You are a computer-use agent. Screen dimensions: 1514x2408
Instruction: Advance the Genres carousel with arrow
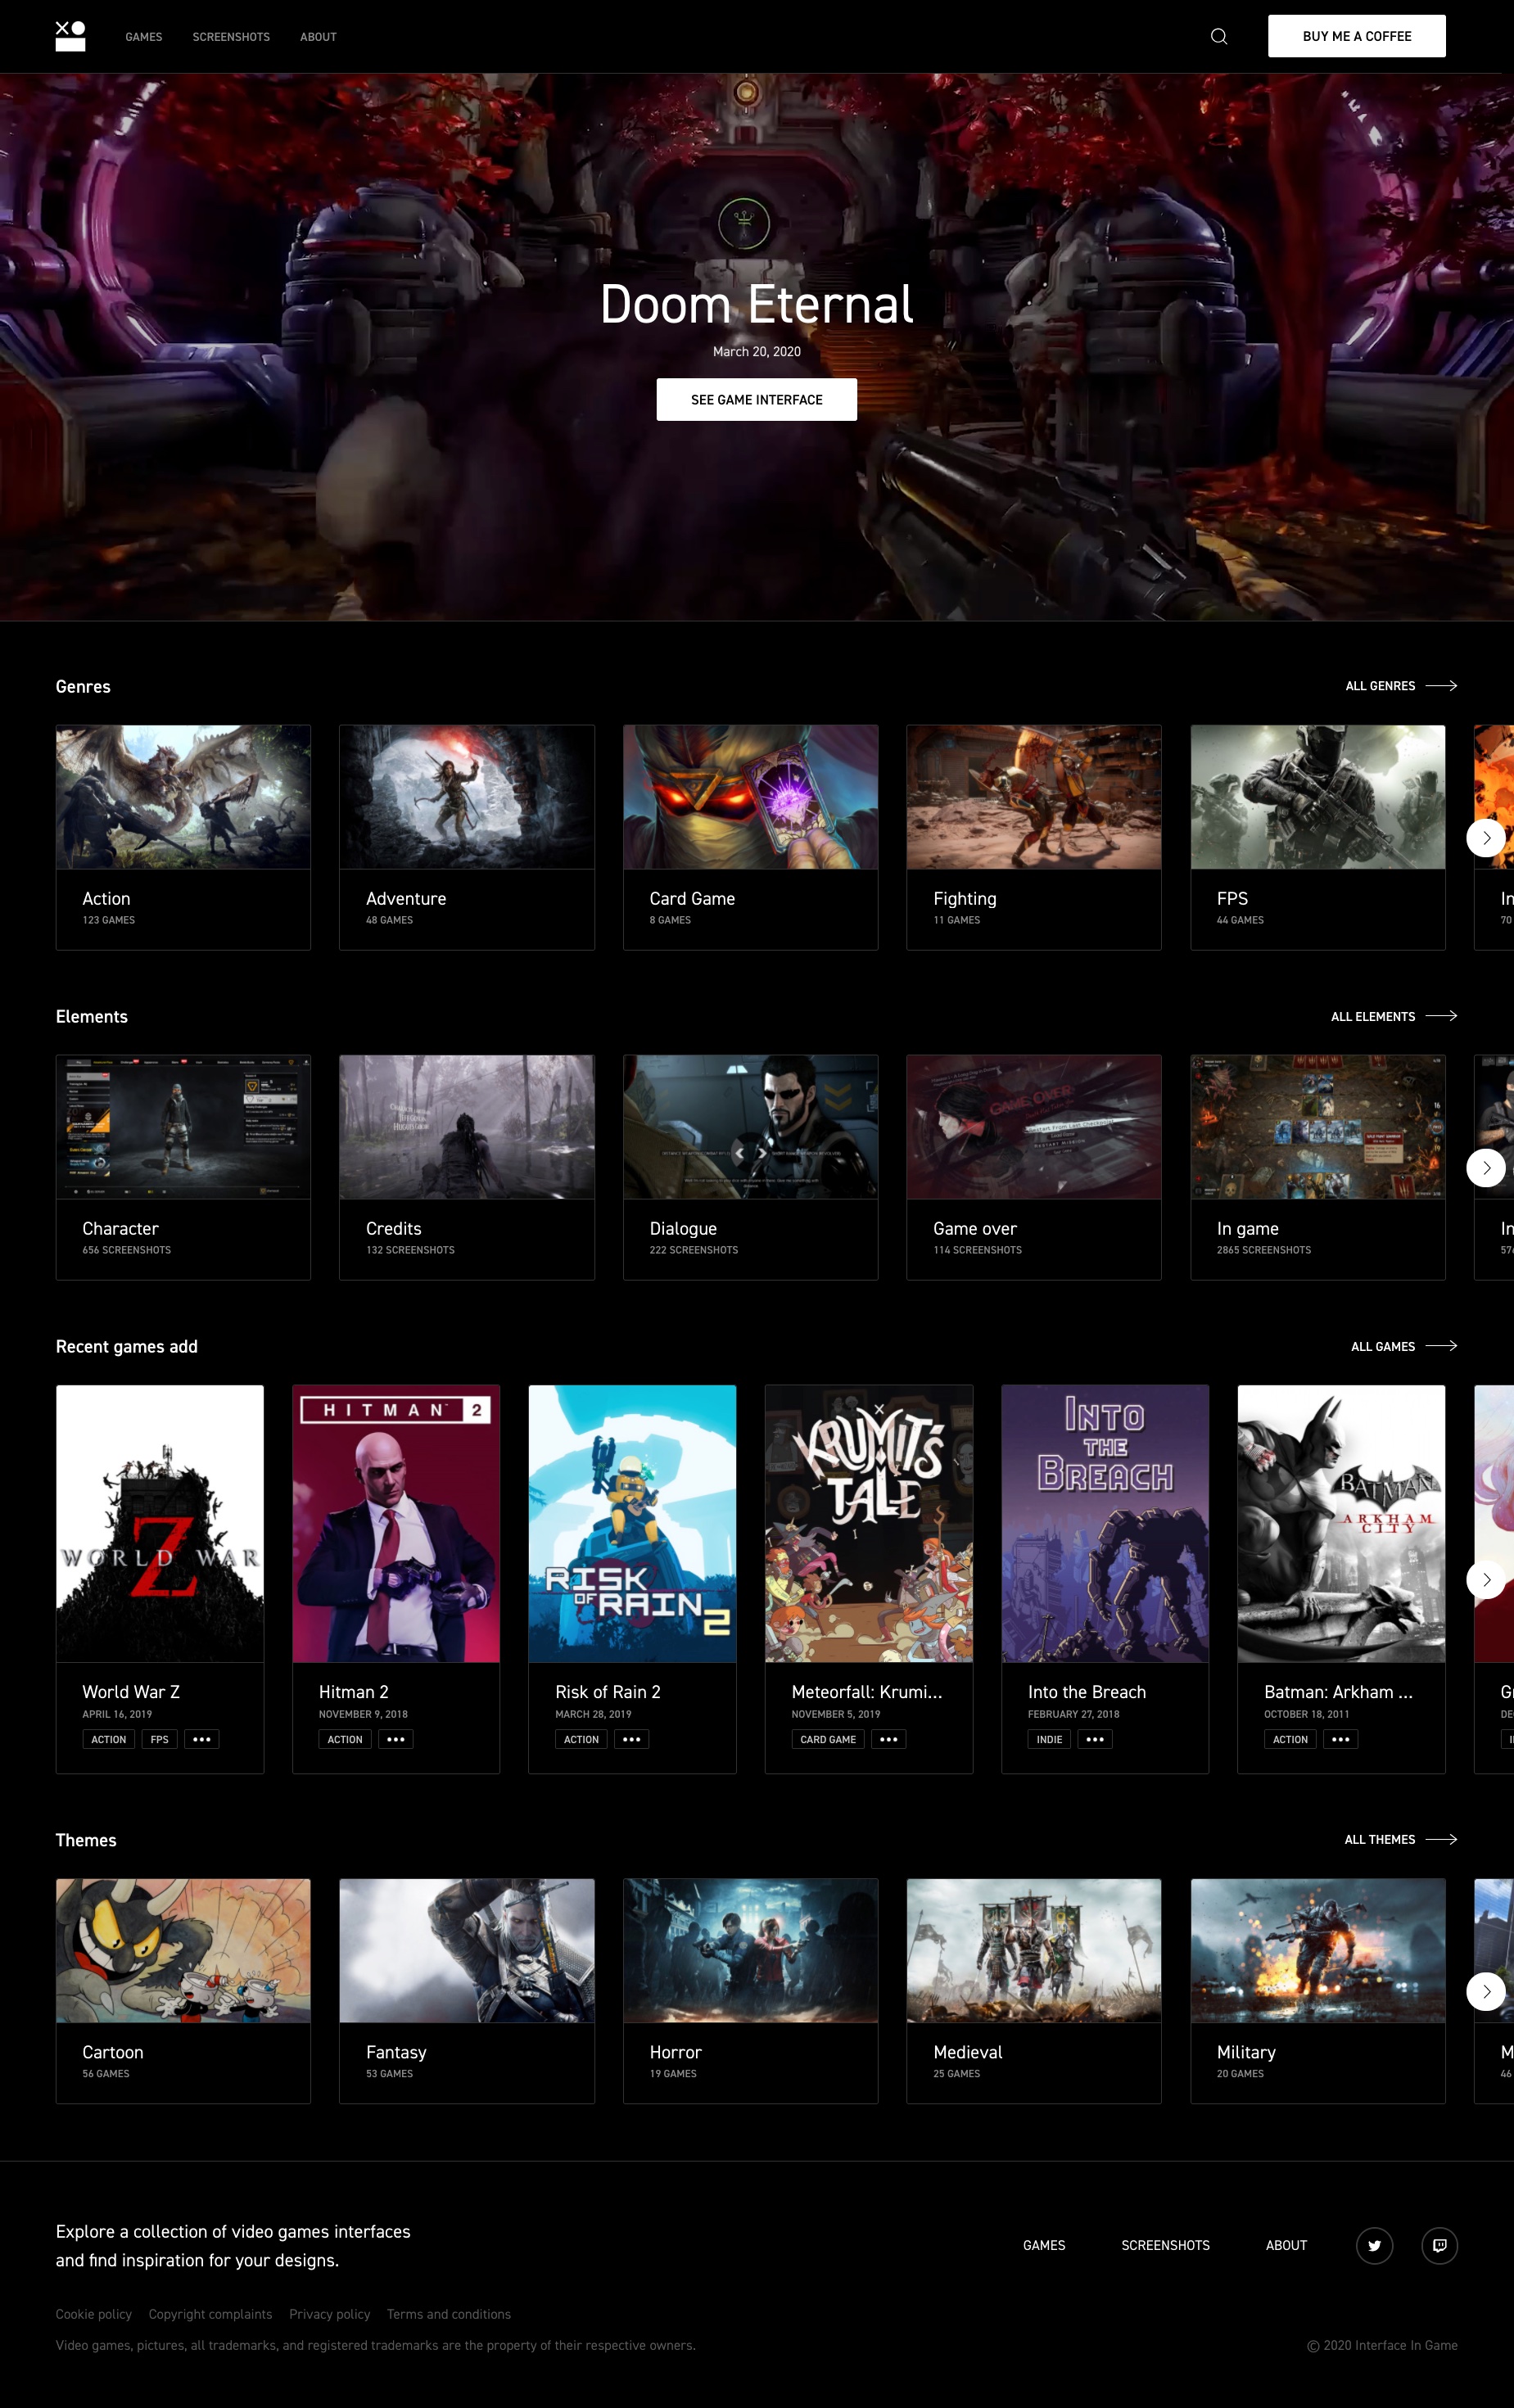(x=1486, y=837)
